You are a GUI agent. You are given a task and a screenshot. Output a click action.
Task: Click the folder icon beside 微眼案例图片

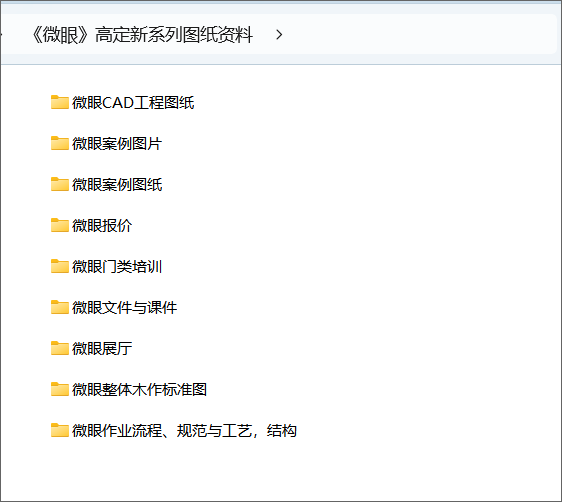[59, 143]
